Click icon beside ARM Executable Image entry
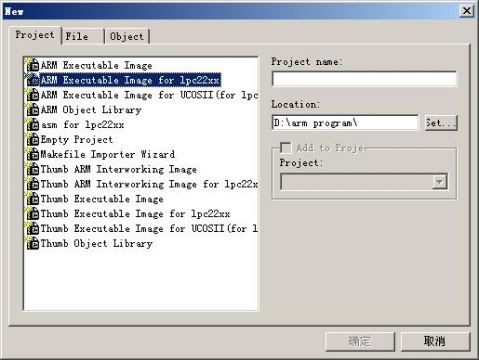 32,65
